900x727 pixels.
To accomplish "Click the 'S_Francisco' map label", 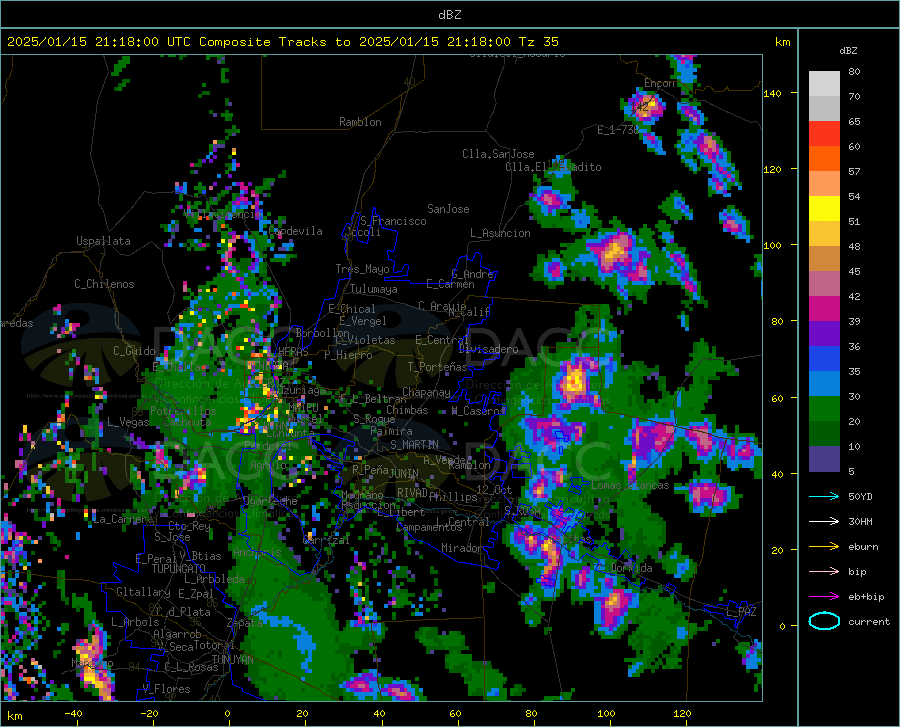I will coord(393,221).
